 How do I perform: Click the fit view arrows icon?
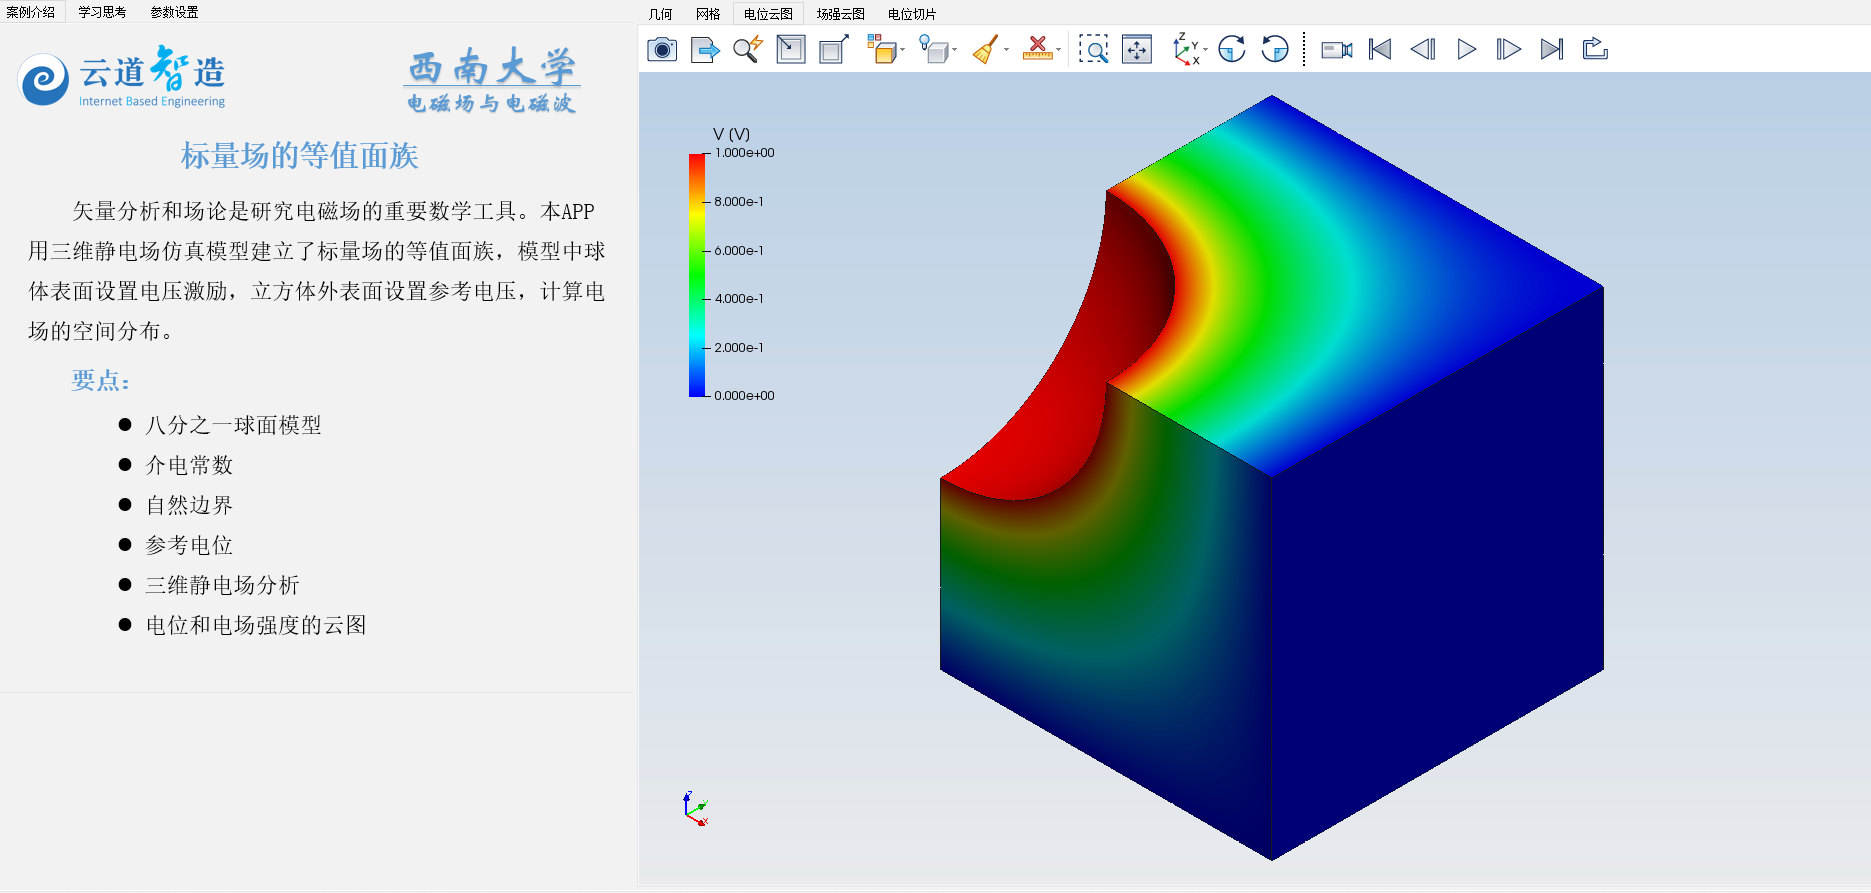[x=1137, y=49]
